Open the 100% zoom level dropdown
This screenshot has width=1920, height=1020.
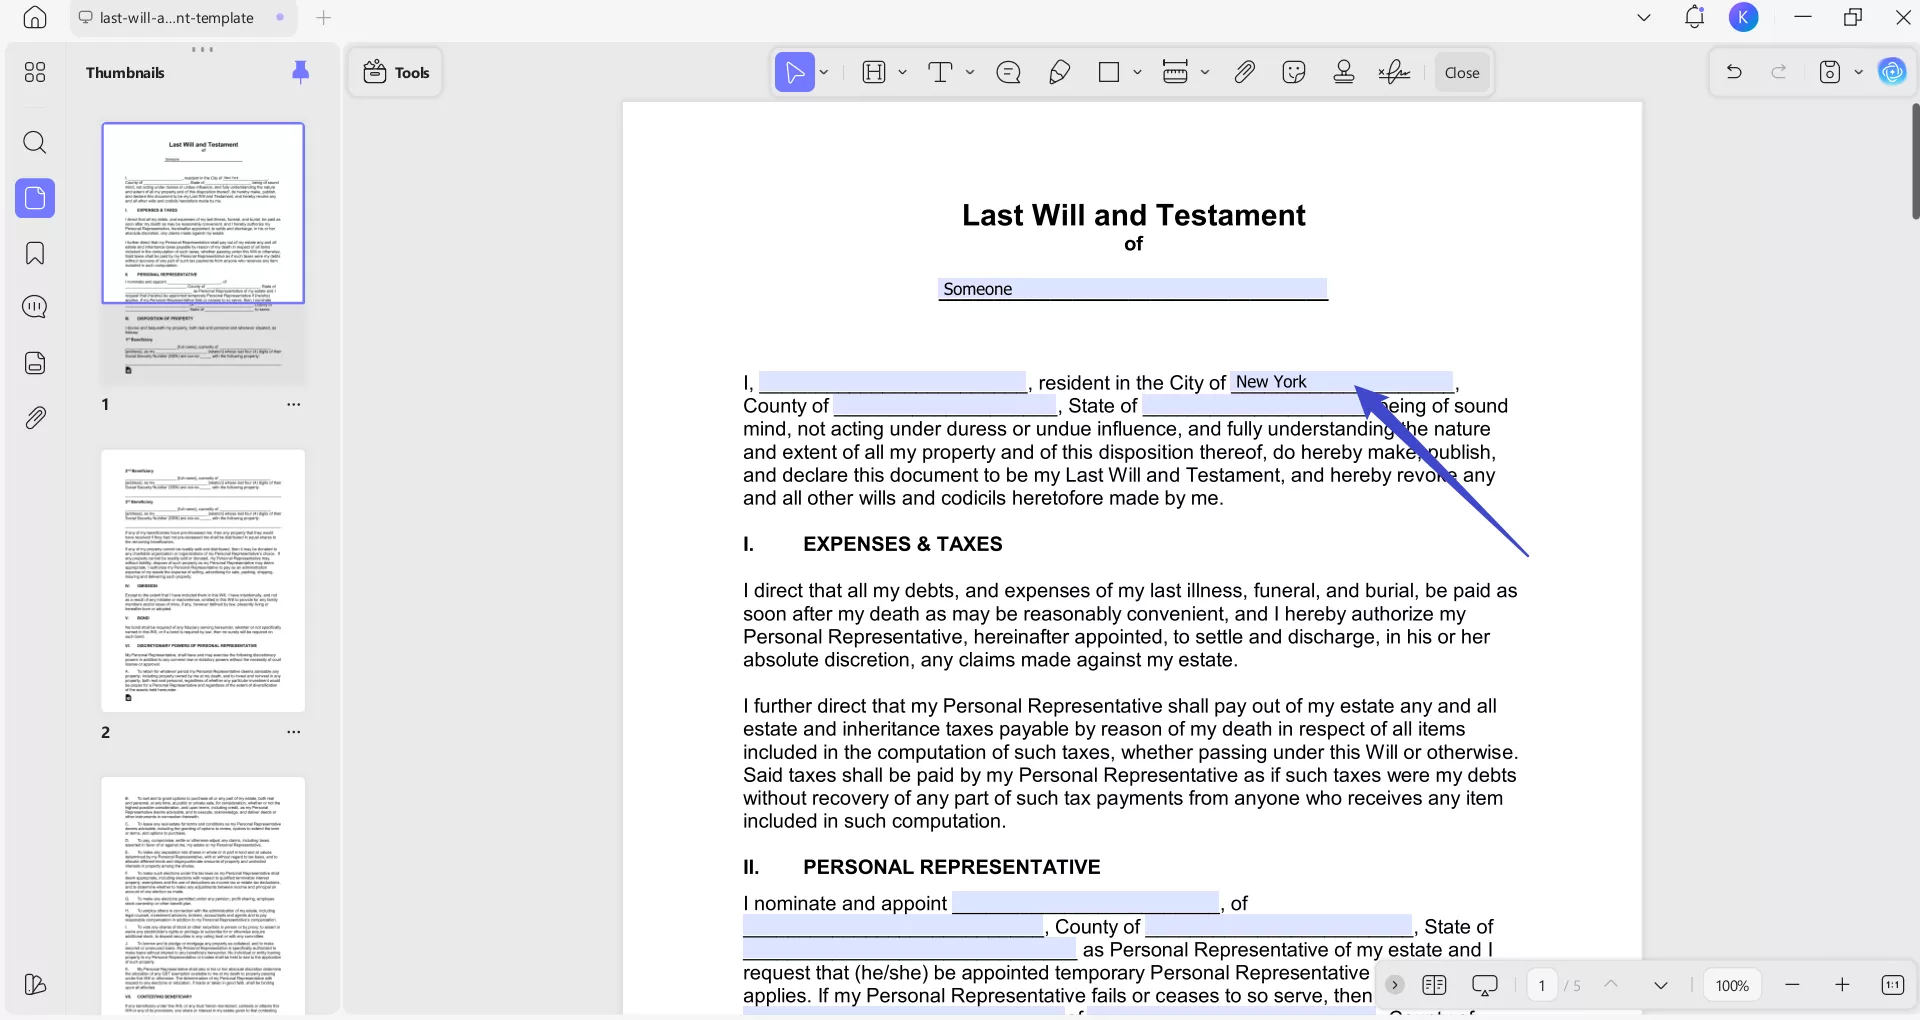pos(1732,986)
